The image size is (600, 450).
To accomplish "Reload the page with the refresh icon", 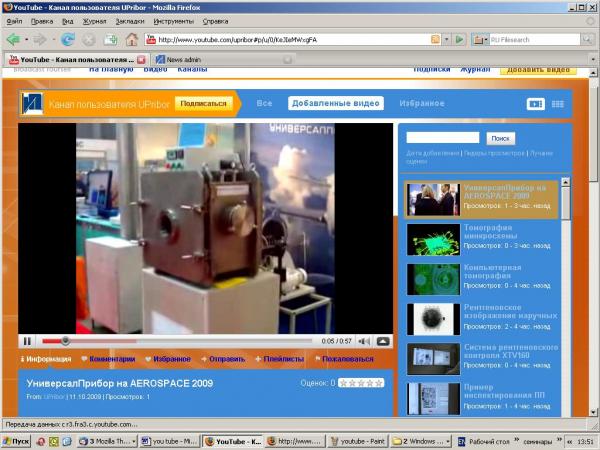I will 68,39.
